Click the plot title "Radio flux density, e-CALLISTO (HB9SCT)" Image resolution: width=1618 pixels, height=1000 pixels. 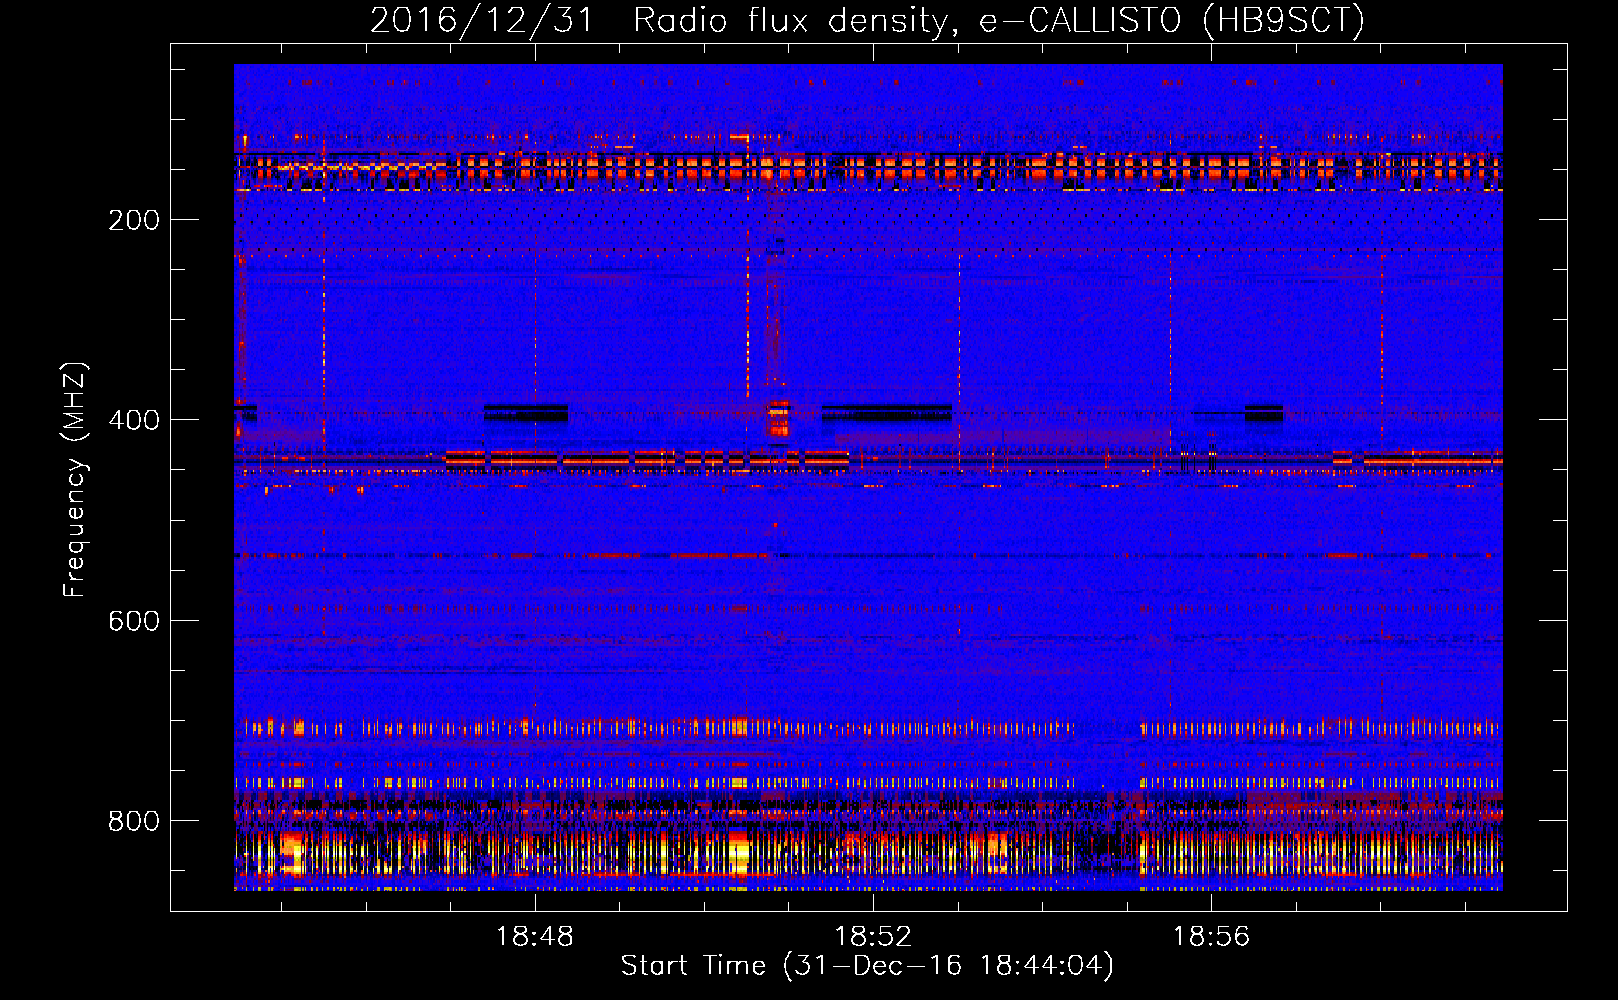pyautogui.click(x=999, y=21)
